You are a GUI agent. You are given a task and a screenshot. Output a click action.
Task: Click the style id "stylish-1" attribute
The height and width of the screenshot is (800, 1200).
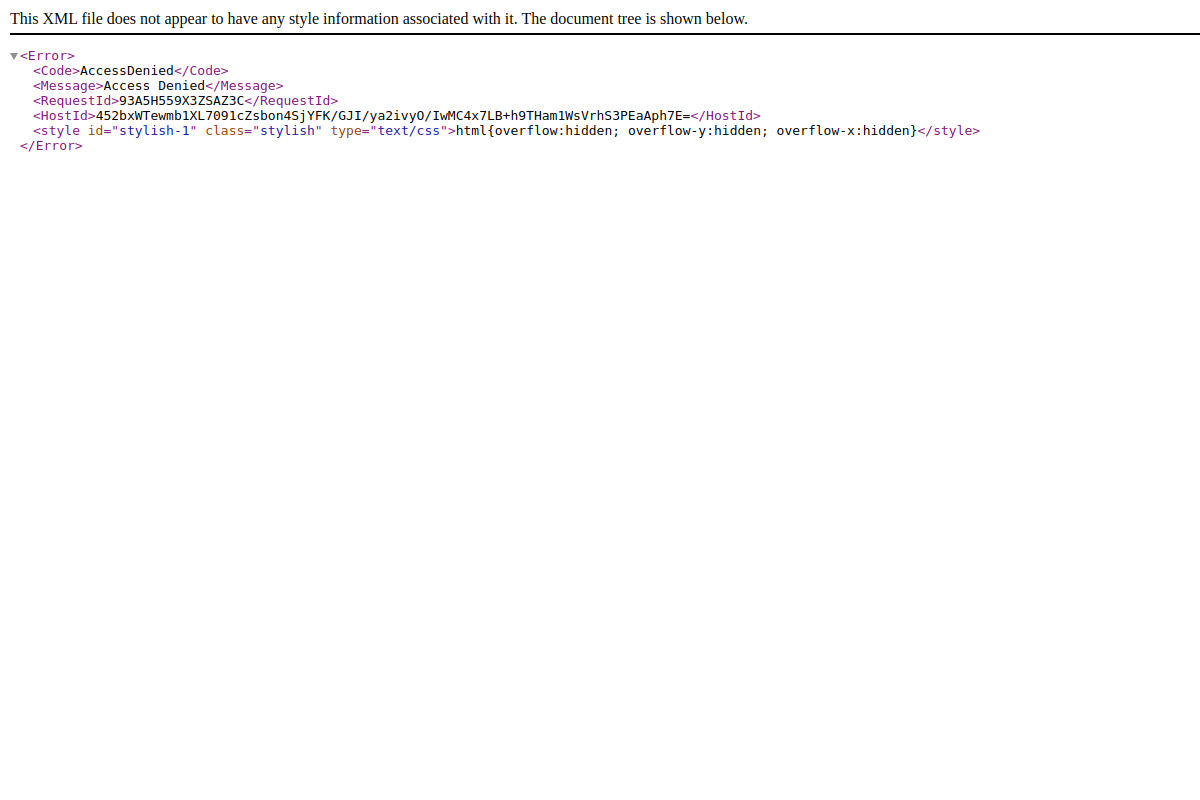tap(142, 131)
